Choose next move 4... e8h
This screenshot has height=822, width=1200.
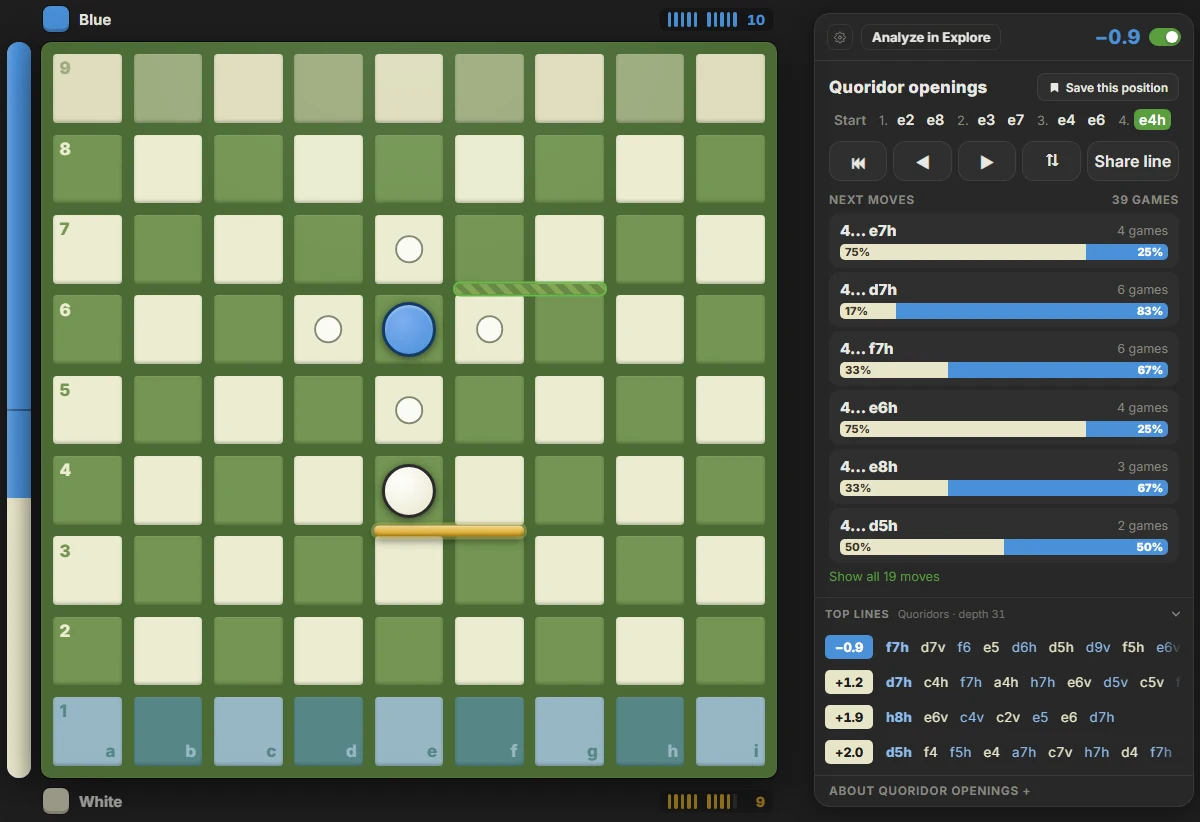tap(1004, 477)
